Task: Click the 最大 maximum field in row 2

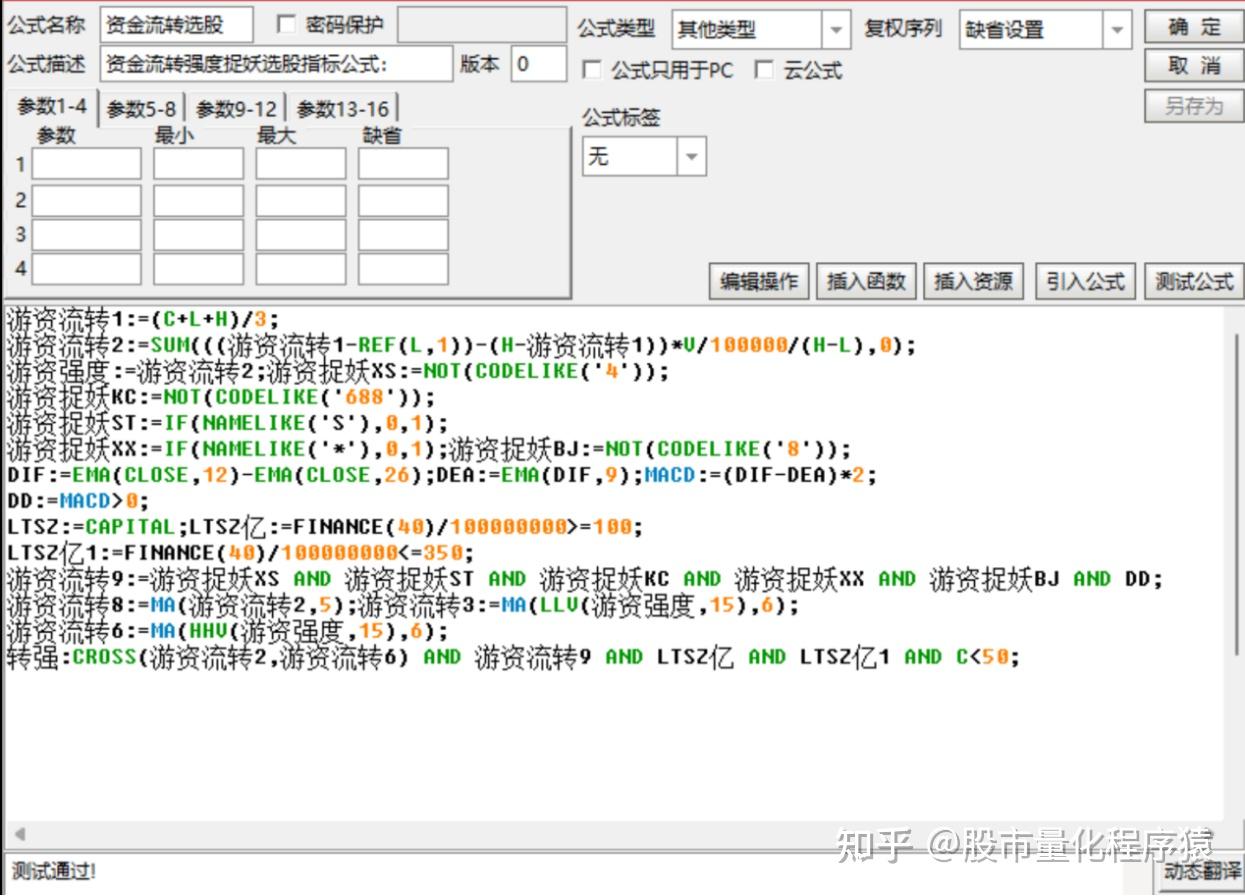Action: click(x=301, y=200)
